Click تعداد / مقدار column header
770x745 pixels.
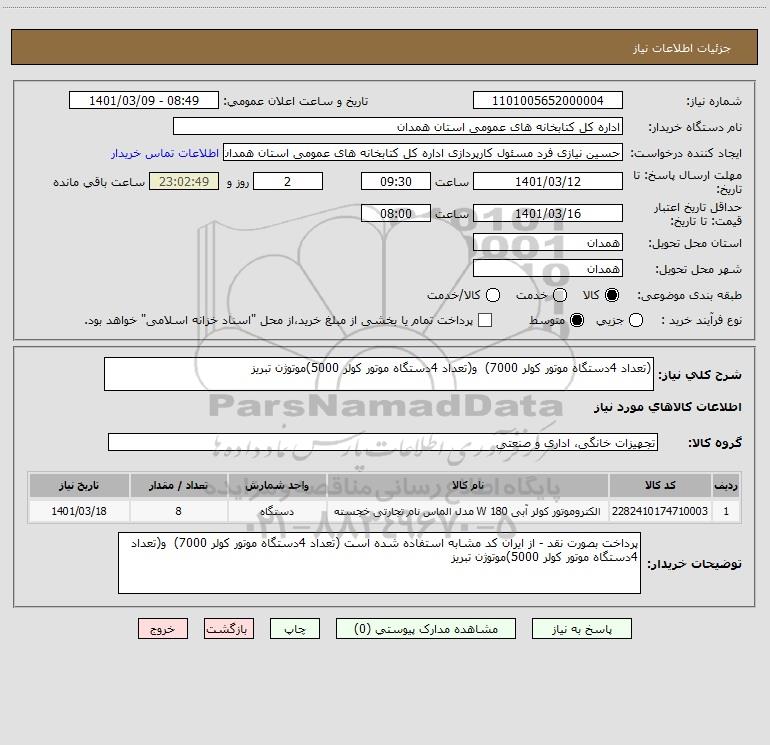pyautogui.click(x=178, y=485)
